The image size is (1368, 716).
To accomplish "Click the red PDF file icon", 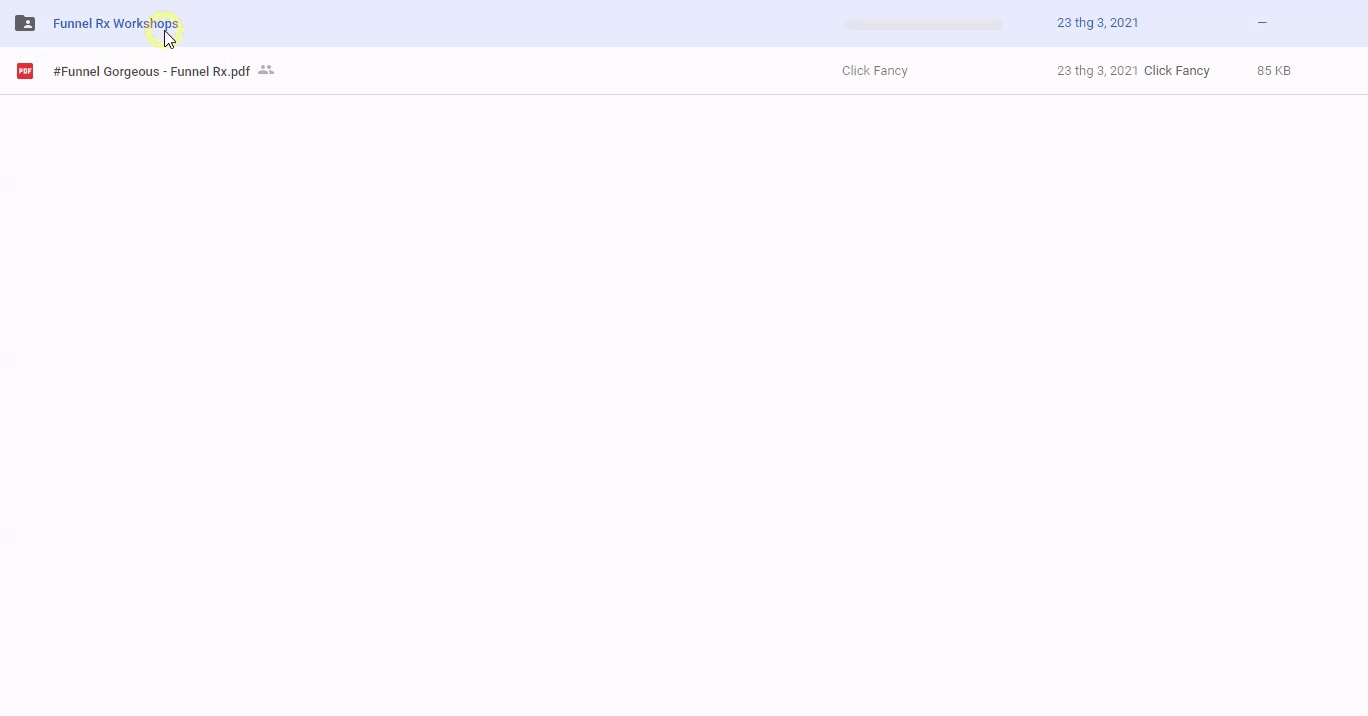I will pos(25,71).
